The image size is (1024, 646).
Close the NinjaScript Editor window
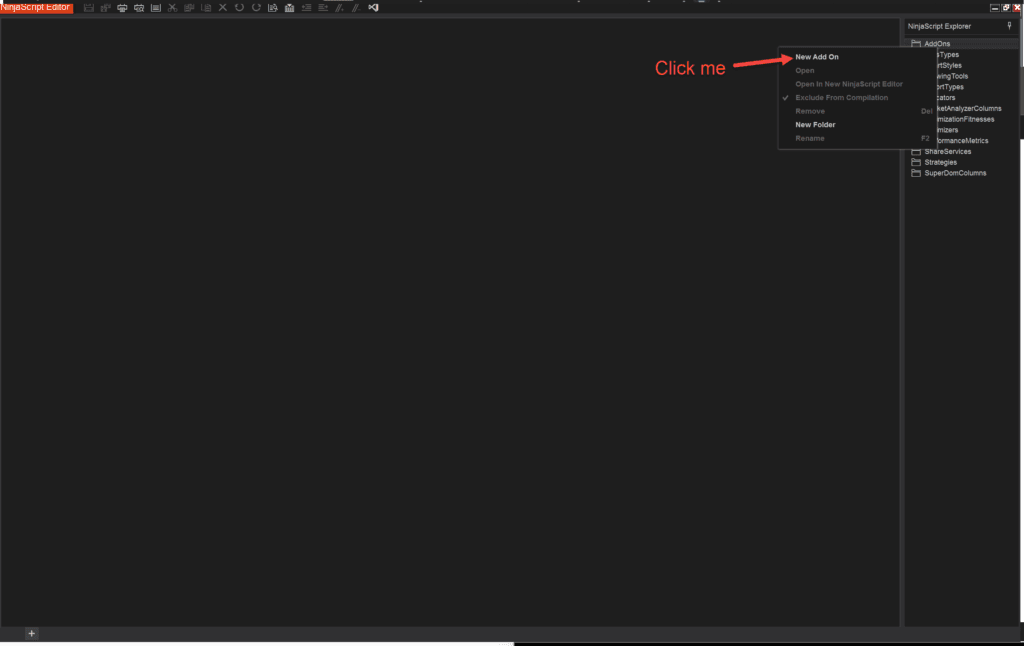point(1017,8)
